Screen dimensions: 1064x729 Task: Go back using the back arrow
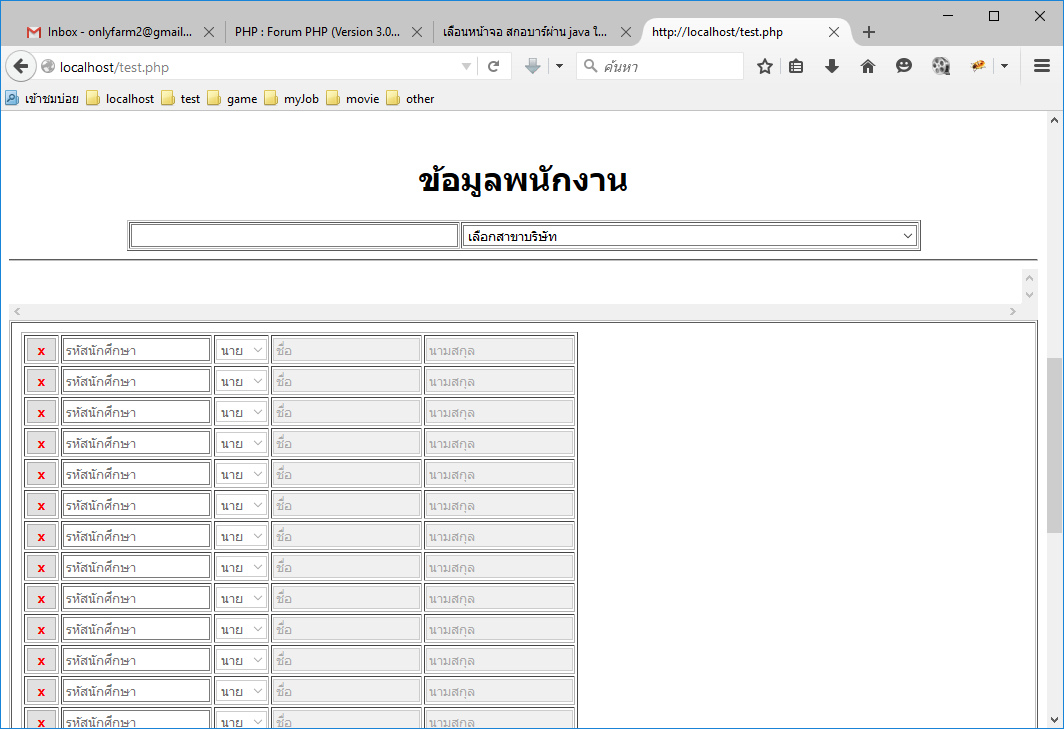click(x=20, y=66)
